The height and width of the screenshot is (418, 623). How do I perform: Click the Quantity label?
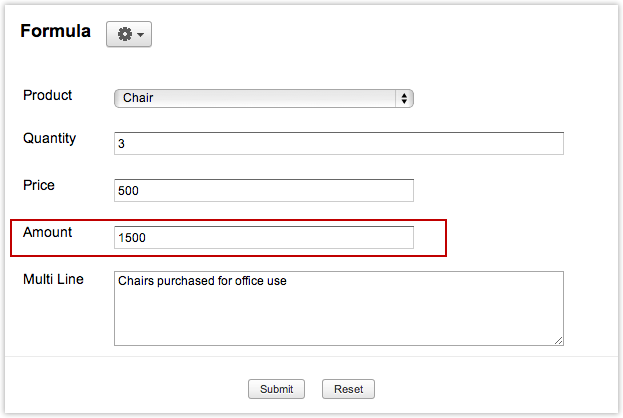point(50,139)
